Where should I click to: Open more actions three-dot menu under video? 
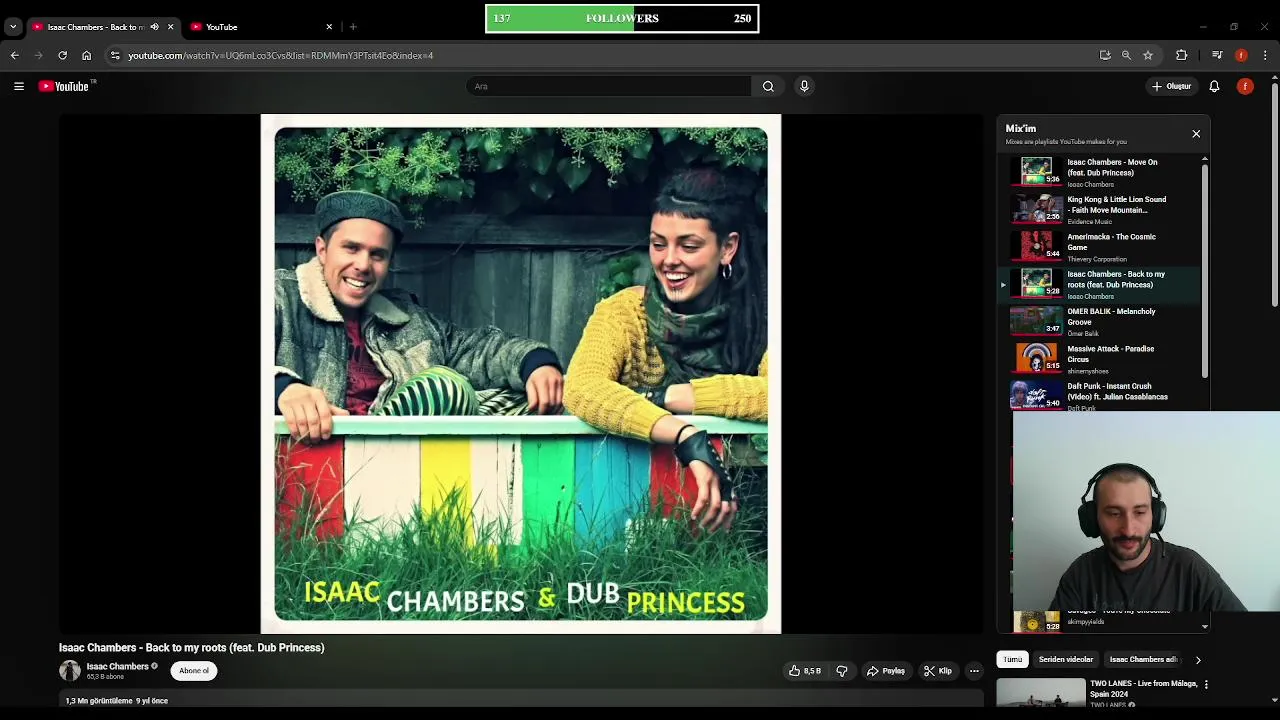coord(974,671)
